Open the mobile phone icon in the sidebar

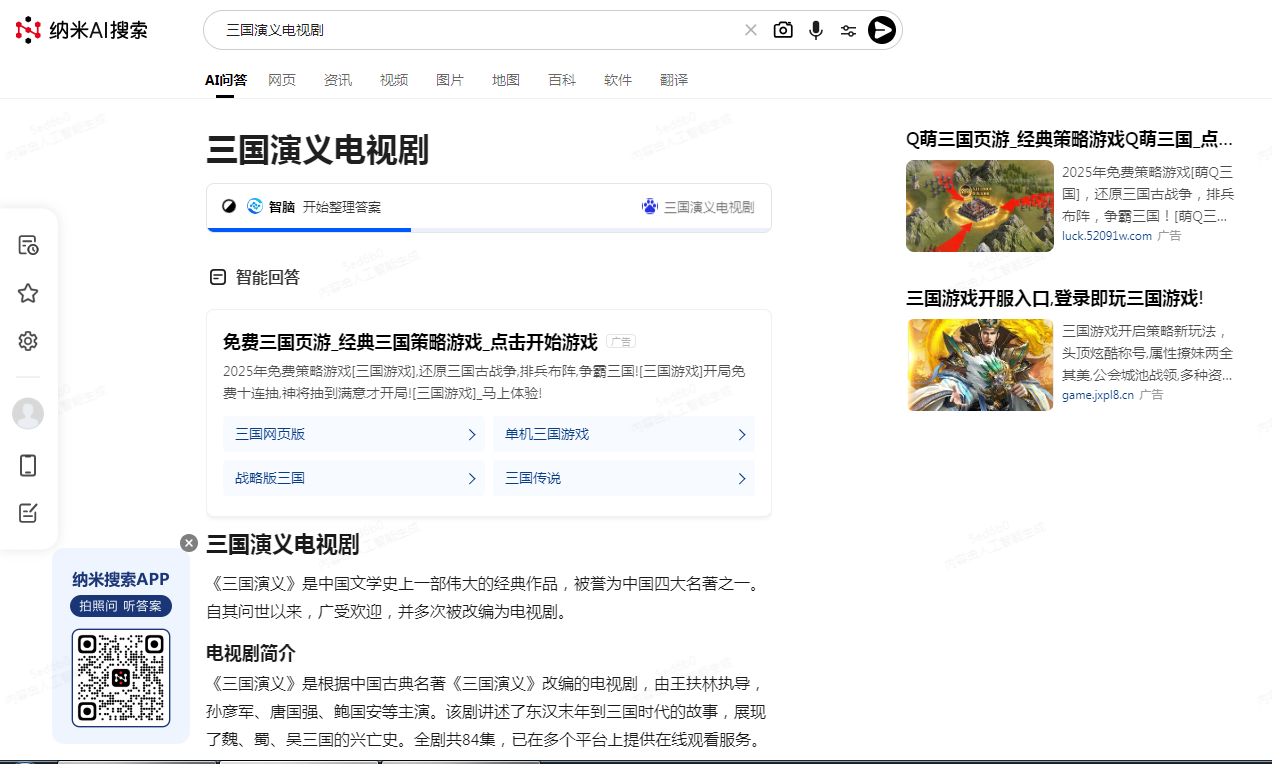27,465
